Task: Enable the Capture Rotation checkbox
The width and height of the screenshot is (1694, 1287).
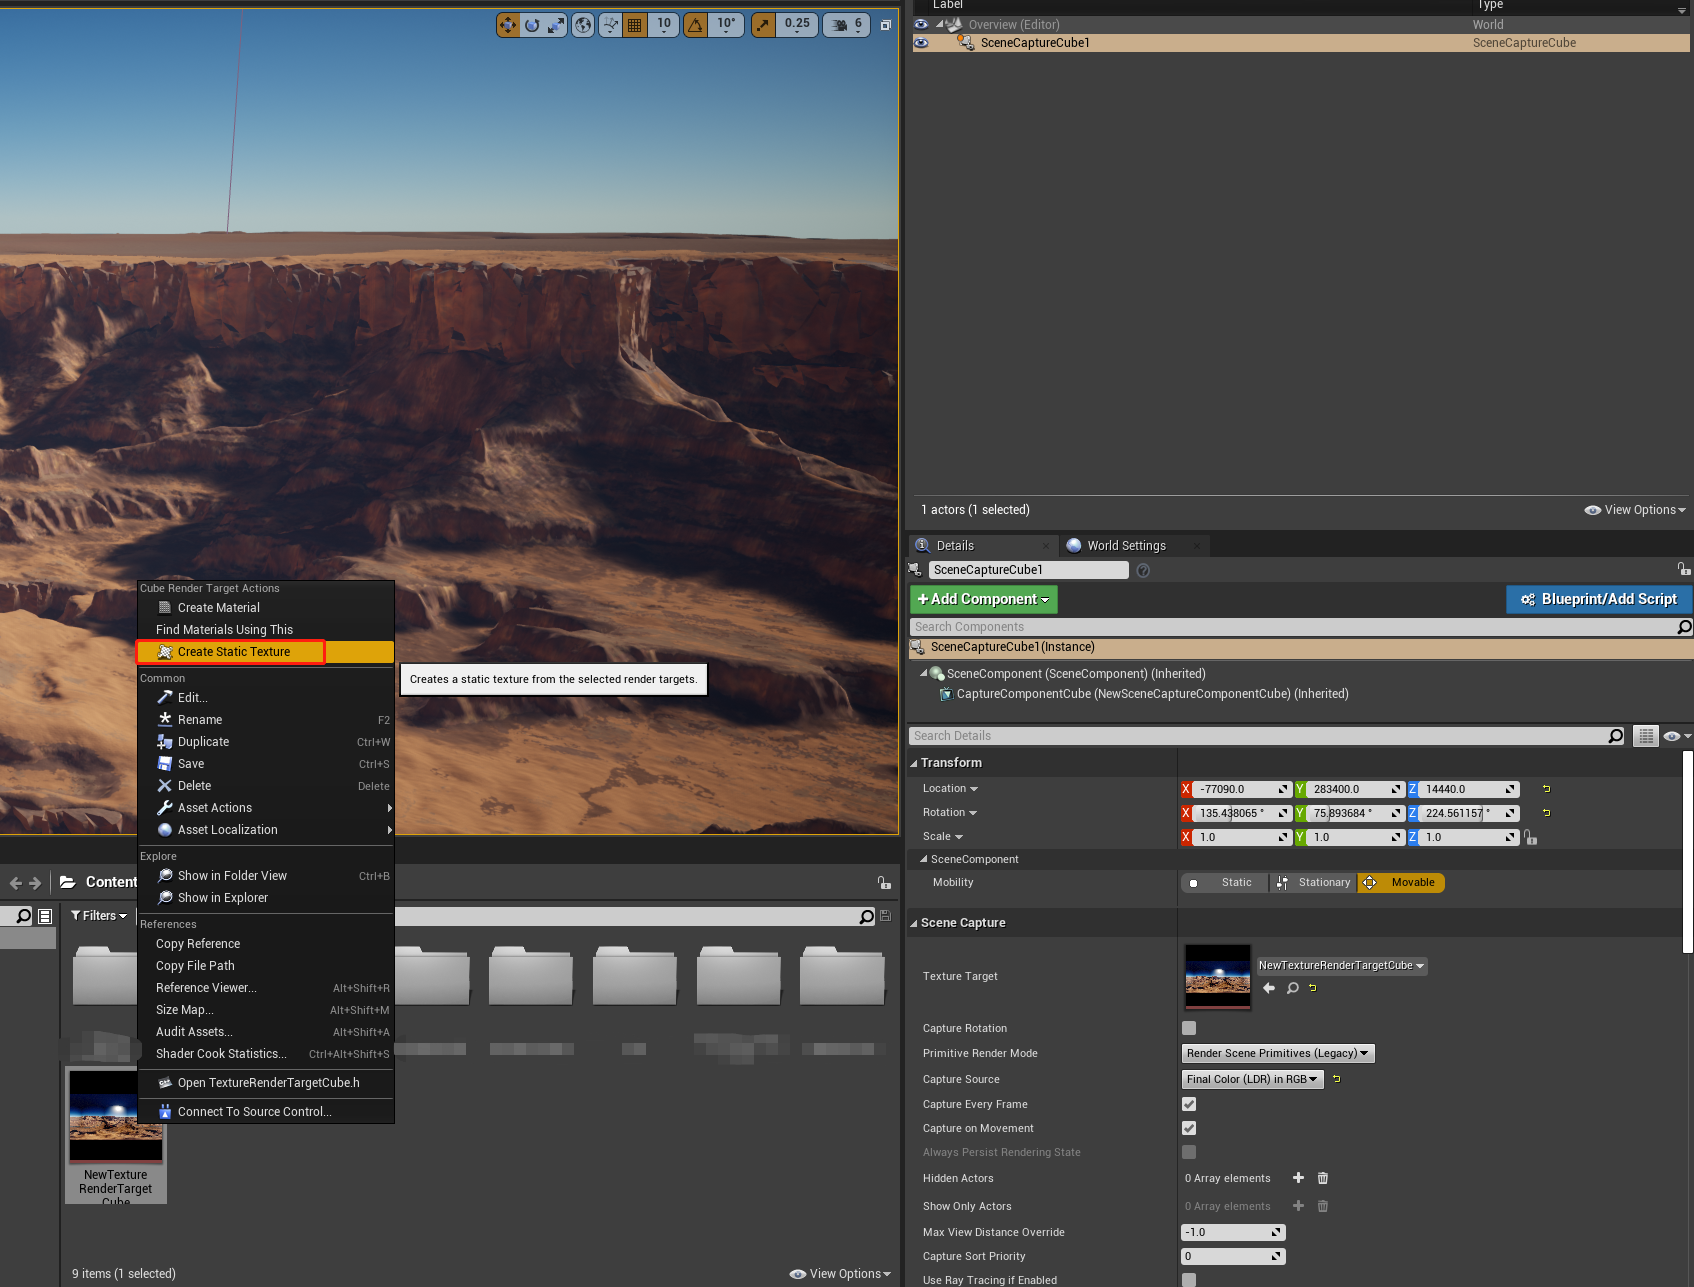Action: (x=1189, y=1028)
